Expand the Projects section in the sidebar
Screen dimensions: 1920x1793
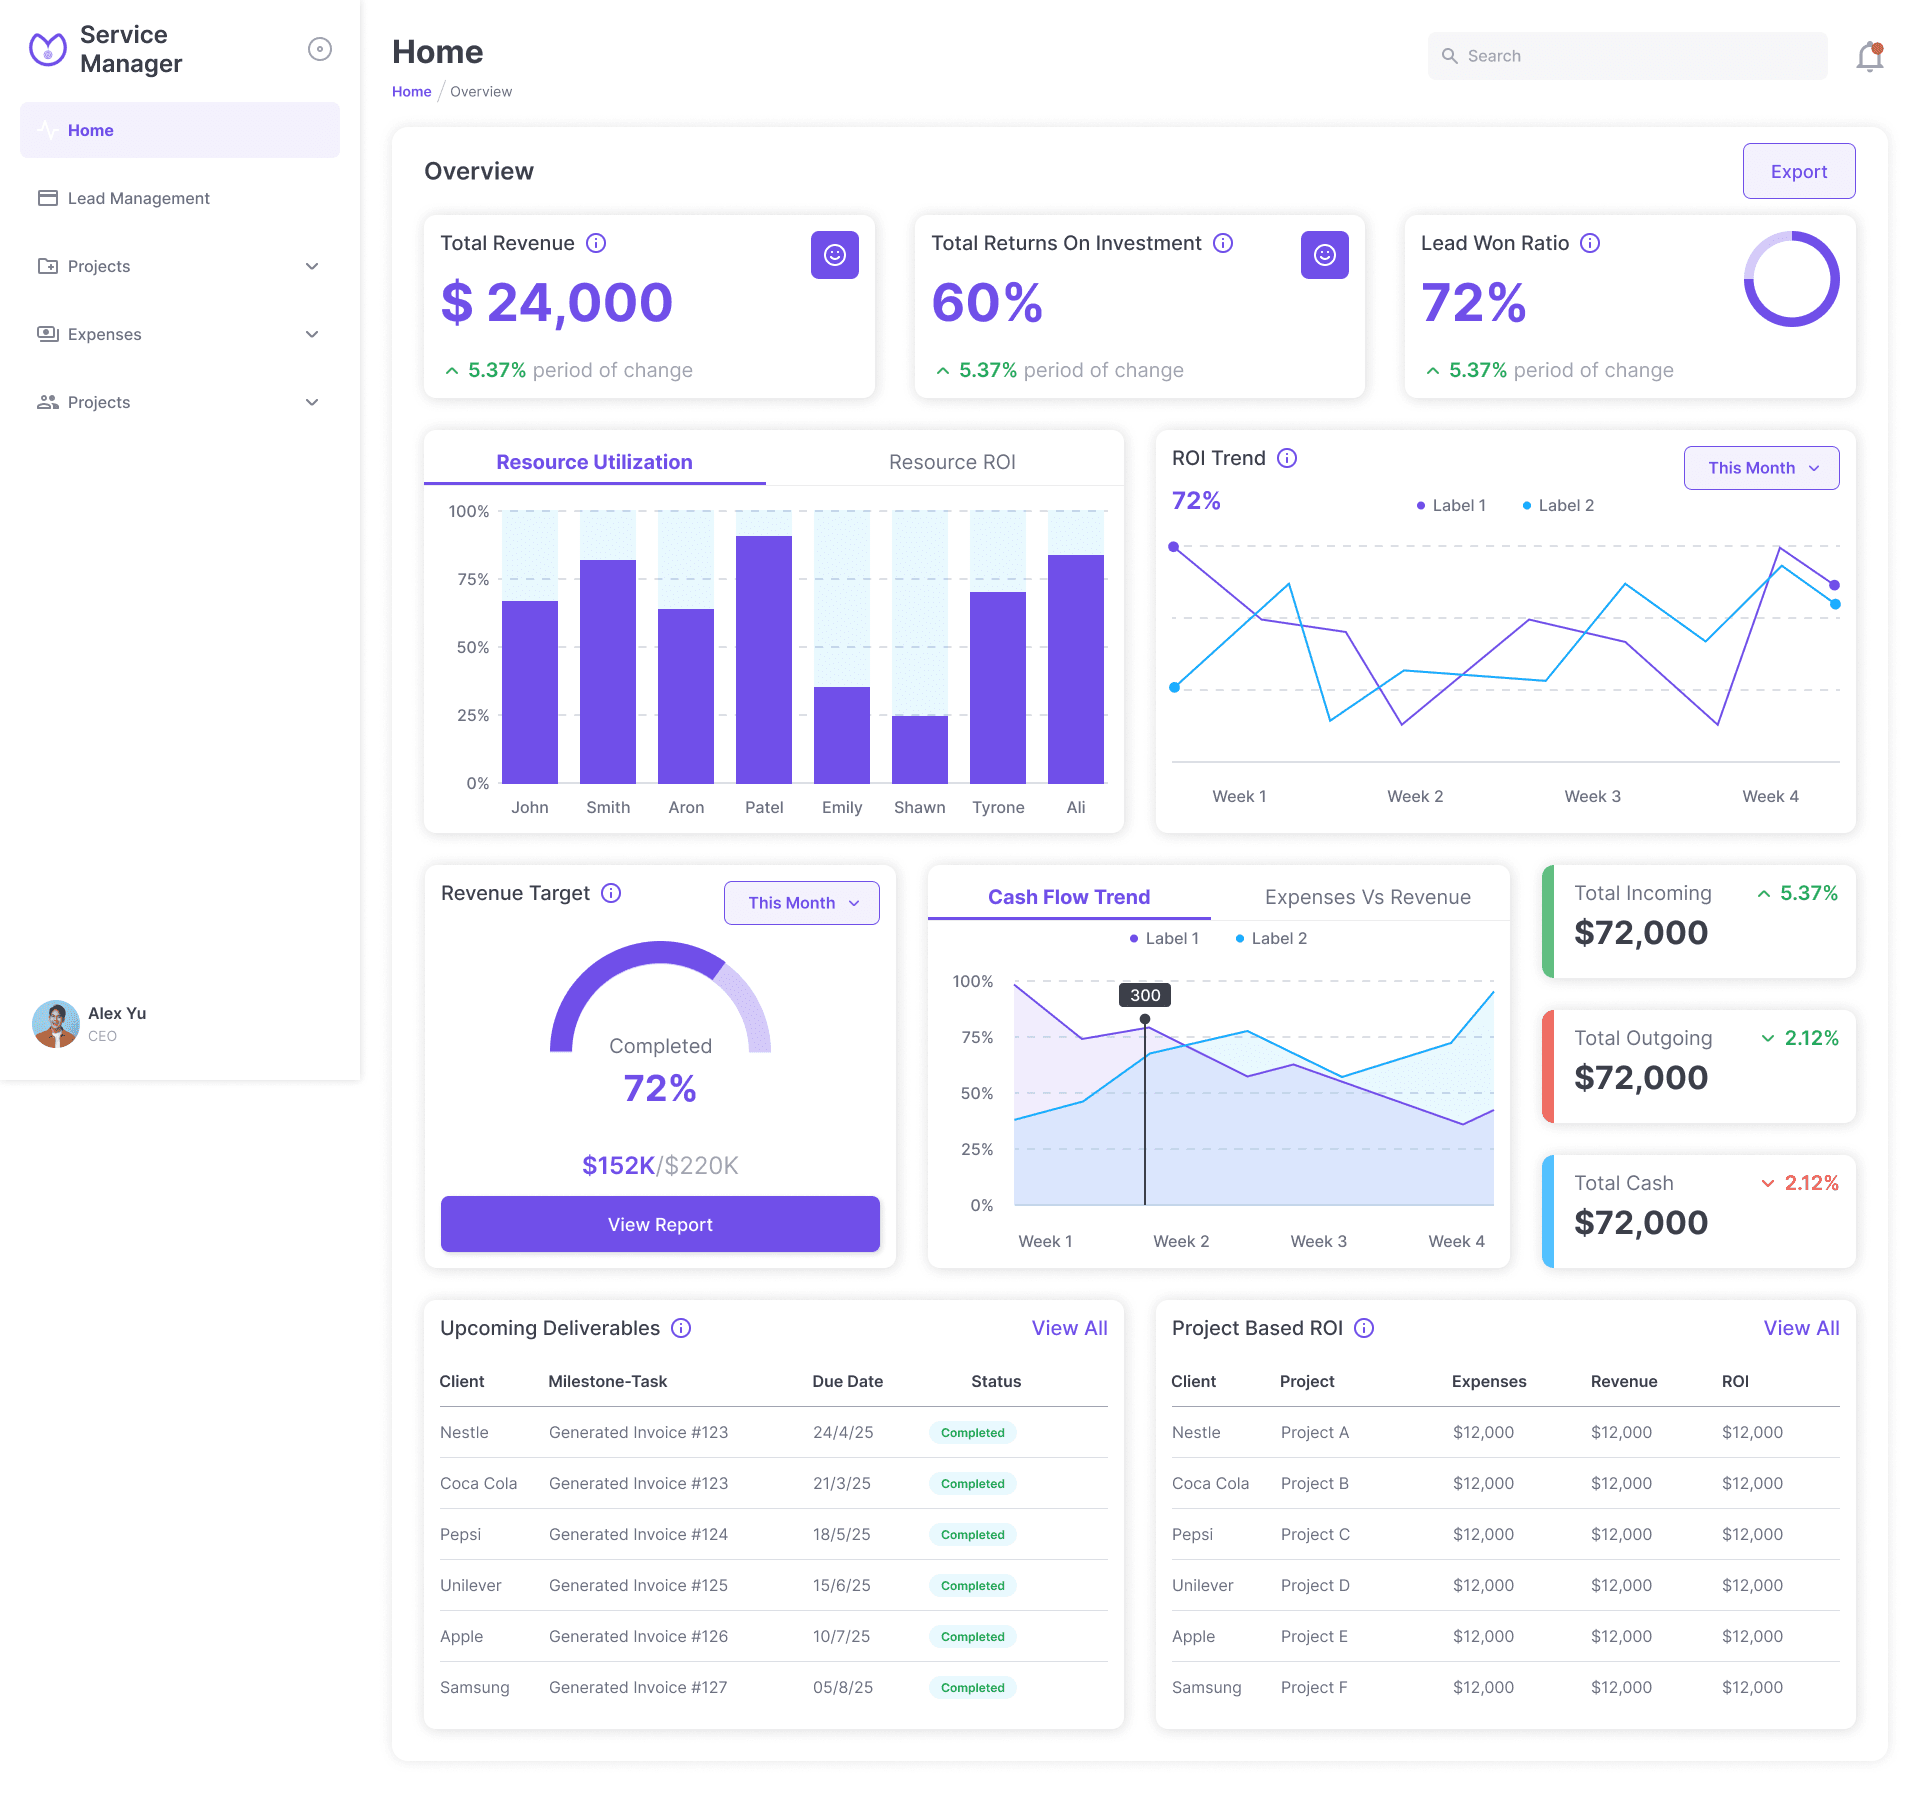[180, 266]
